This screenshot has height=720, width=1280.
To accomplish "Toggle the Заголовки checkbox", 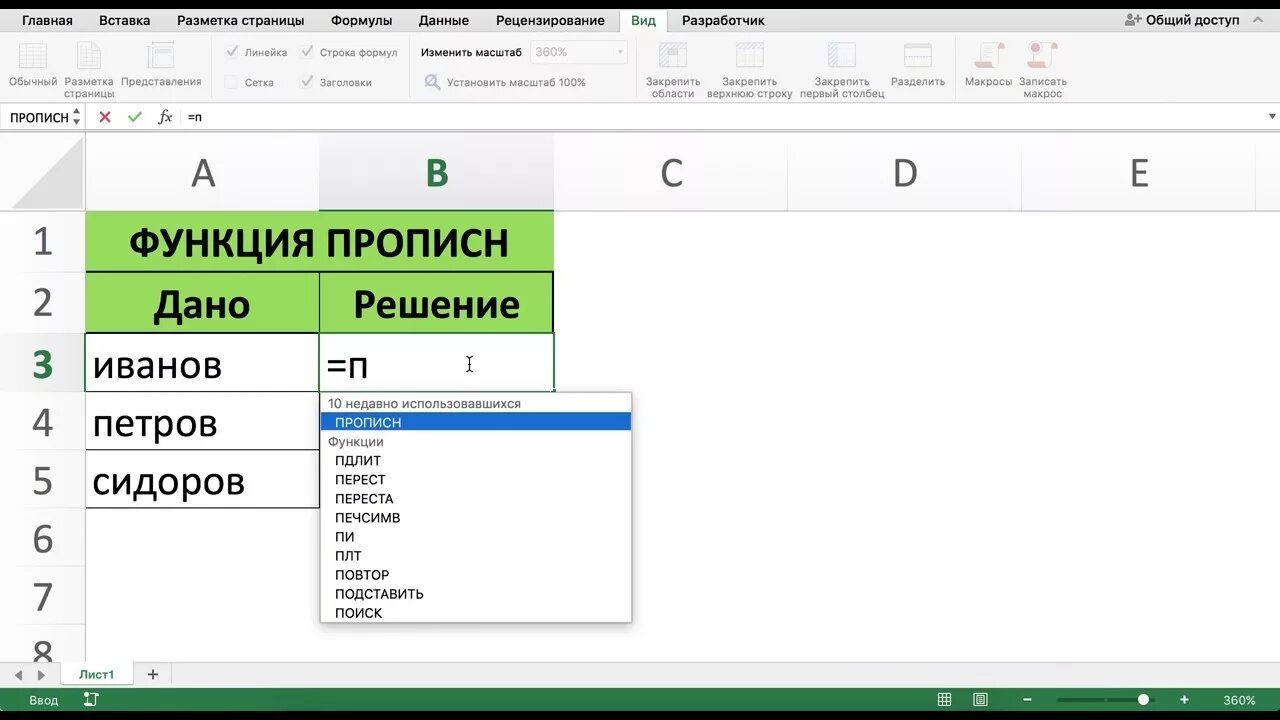I will (307, 82).
